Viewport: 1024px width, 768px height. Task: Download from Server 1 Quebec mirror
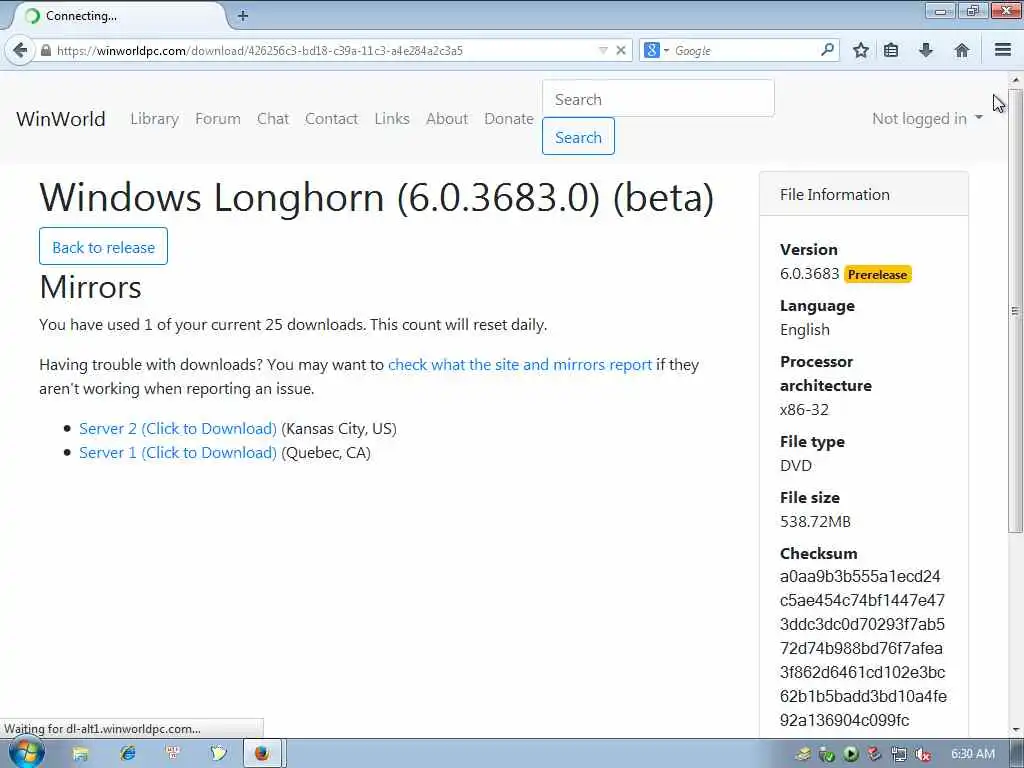(178, 453)
